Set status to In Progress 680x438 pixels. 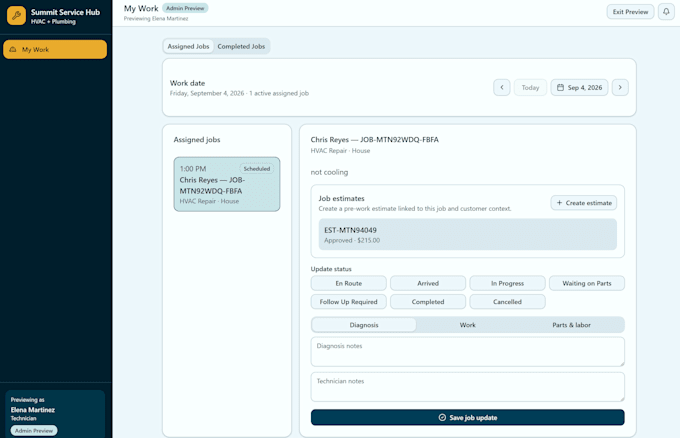coord(507,283)
